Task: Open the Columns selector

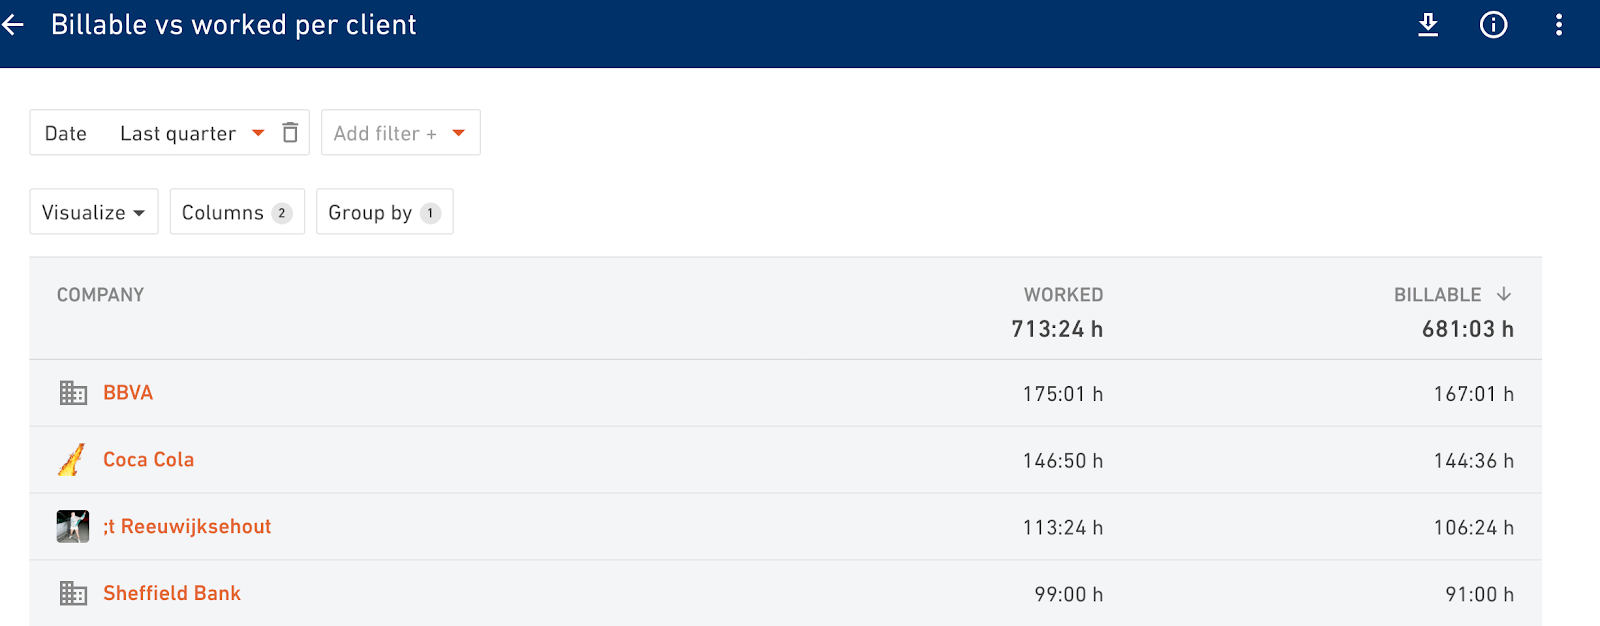Action: click(x=237, y=212)
